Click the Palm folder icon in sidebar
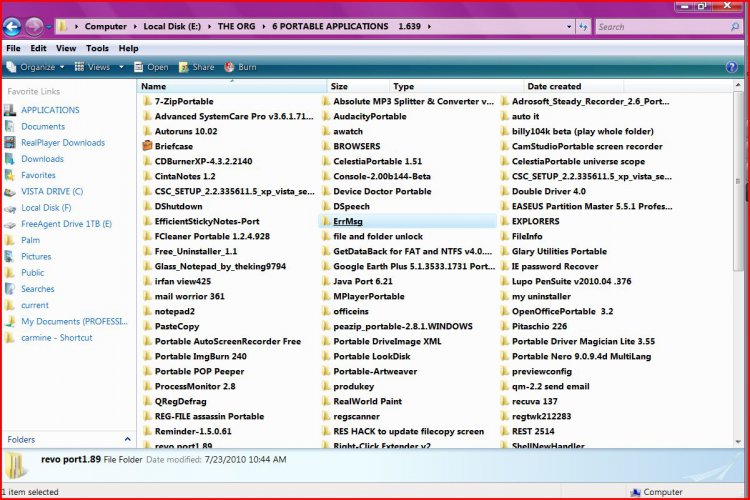This screenshot has height=500, width=750. click(10, 240)
